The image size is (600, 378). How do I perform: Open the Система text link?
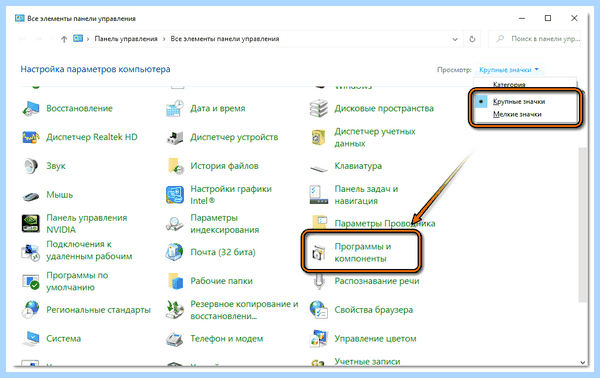pyautogui.click(x=64, y=339)
